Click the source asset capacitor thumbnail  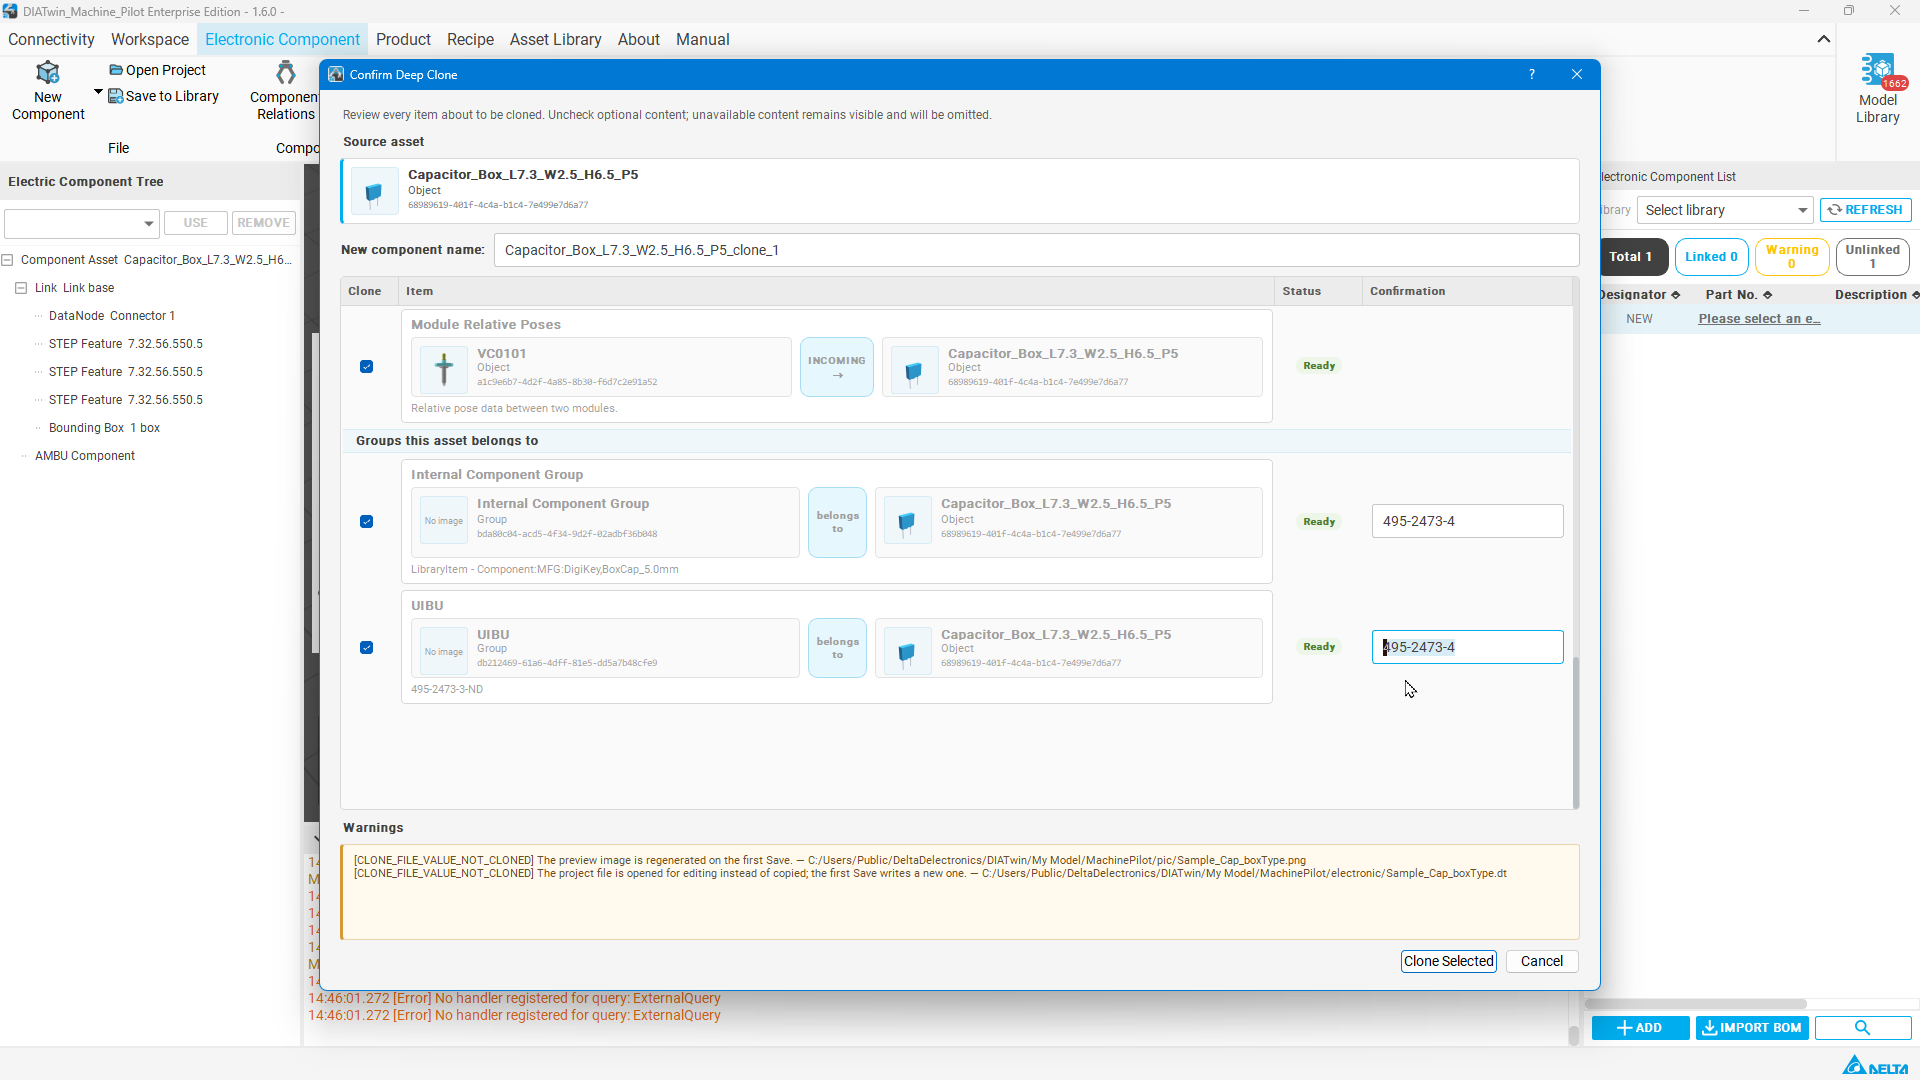click(x=374, y=191)
